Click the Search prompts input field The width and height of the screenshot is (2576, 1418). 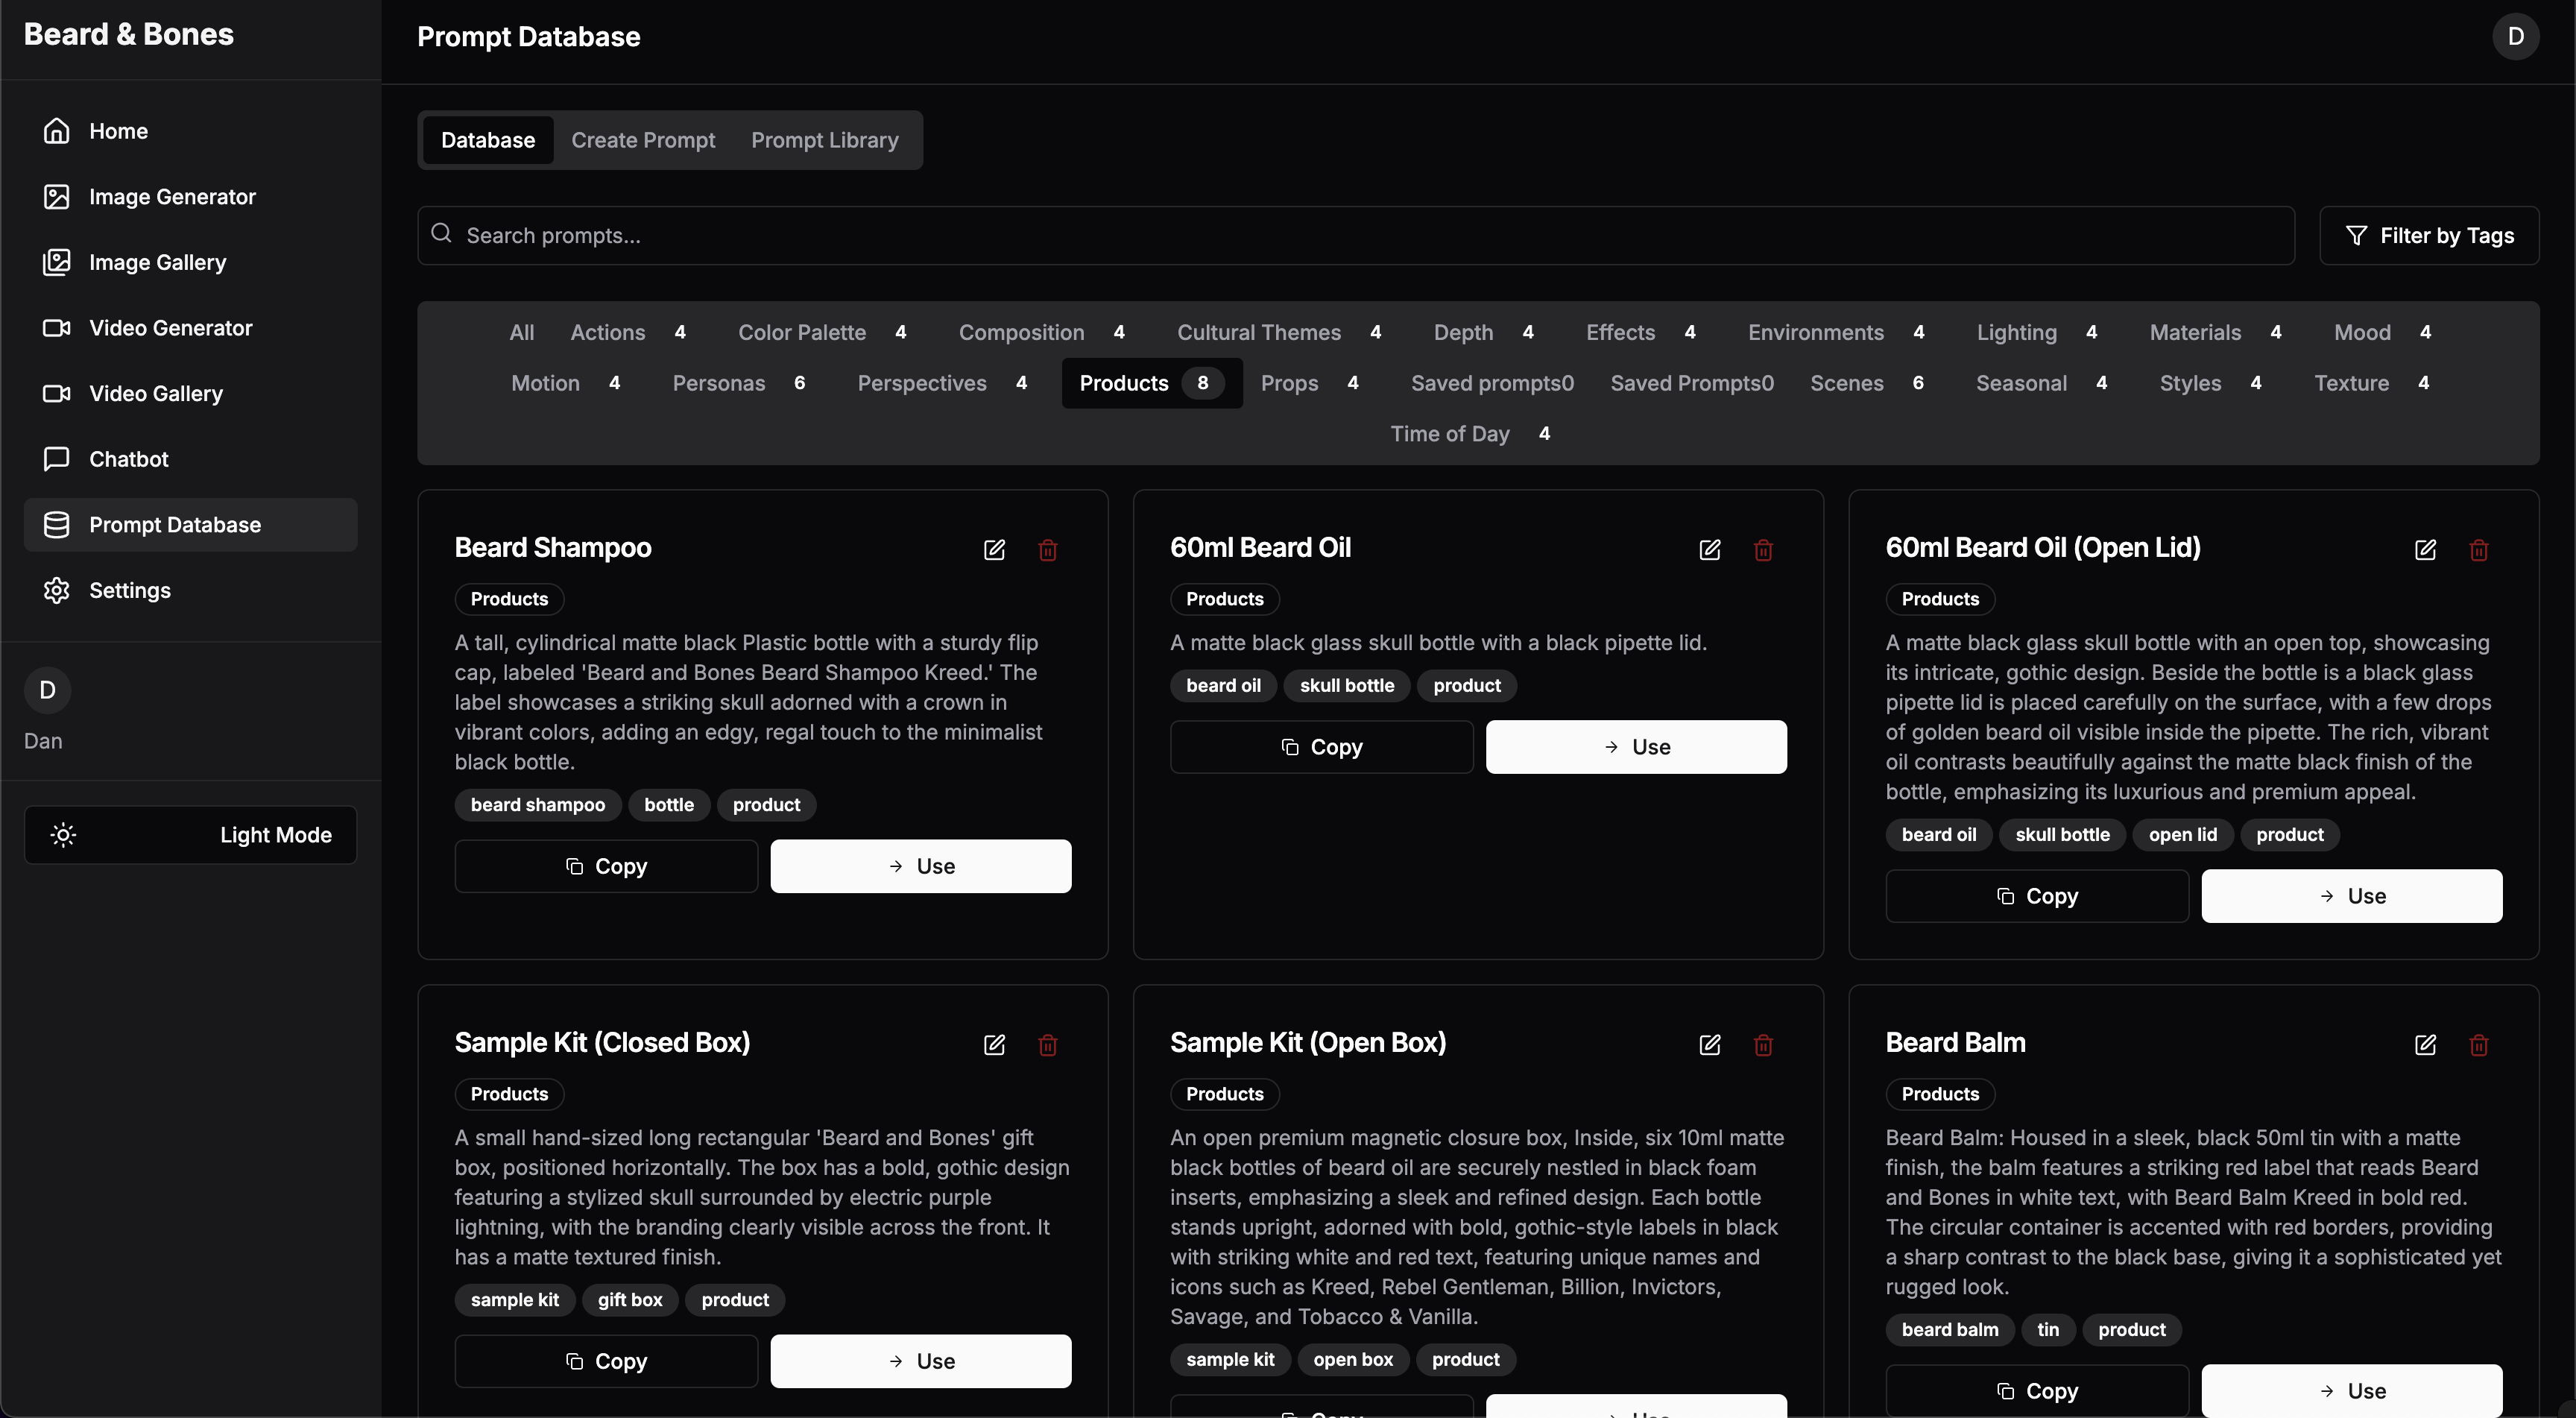point(1356,236)
